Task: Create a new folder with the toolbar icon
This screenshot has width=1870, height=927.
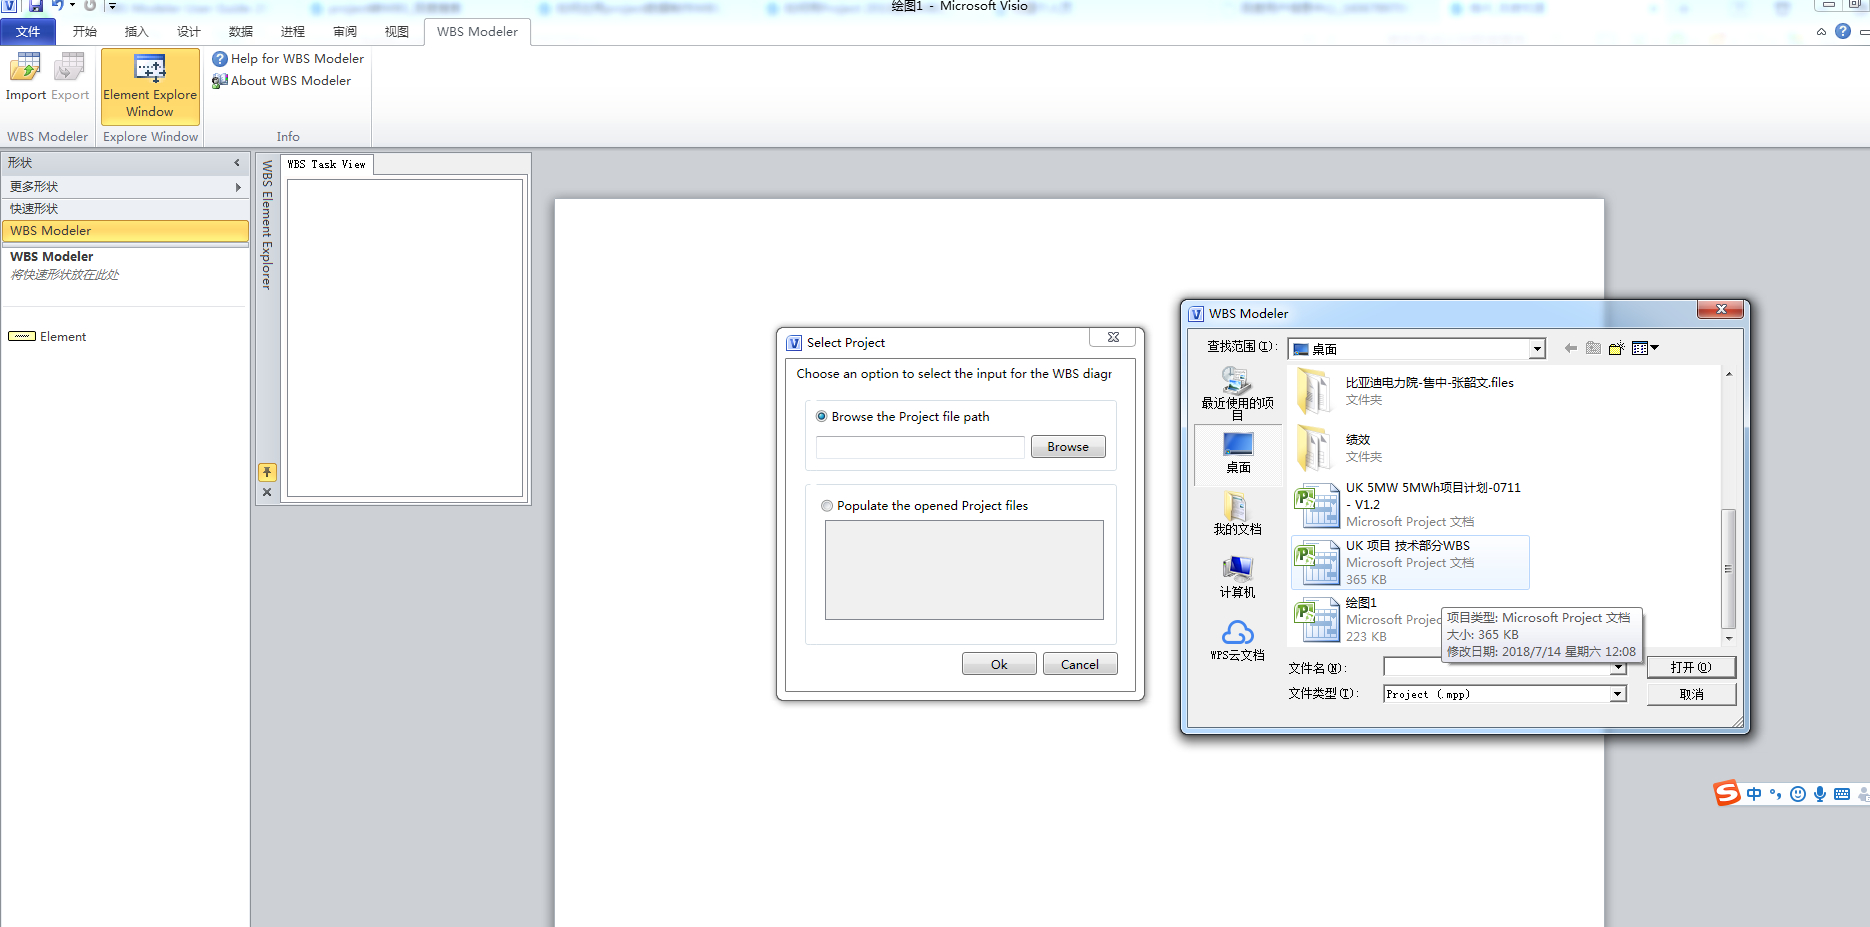Action: pyautogui.click(x=1616, y=348)
